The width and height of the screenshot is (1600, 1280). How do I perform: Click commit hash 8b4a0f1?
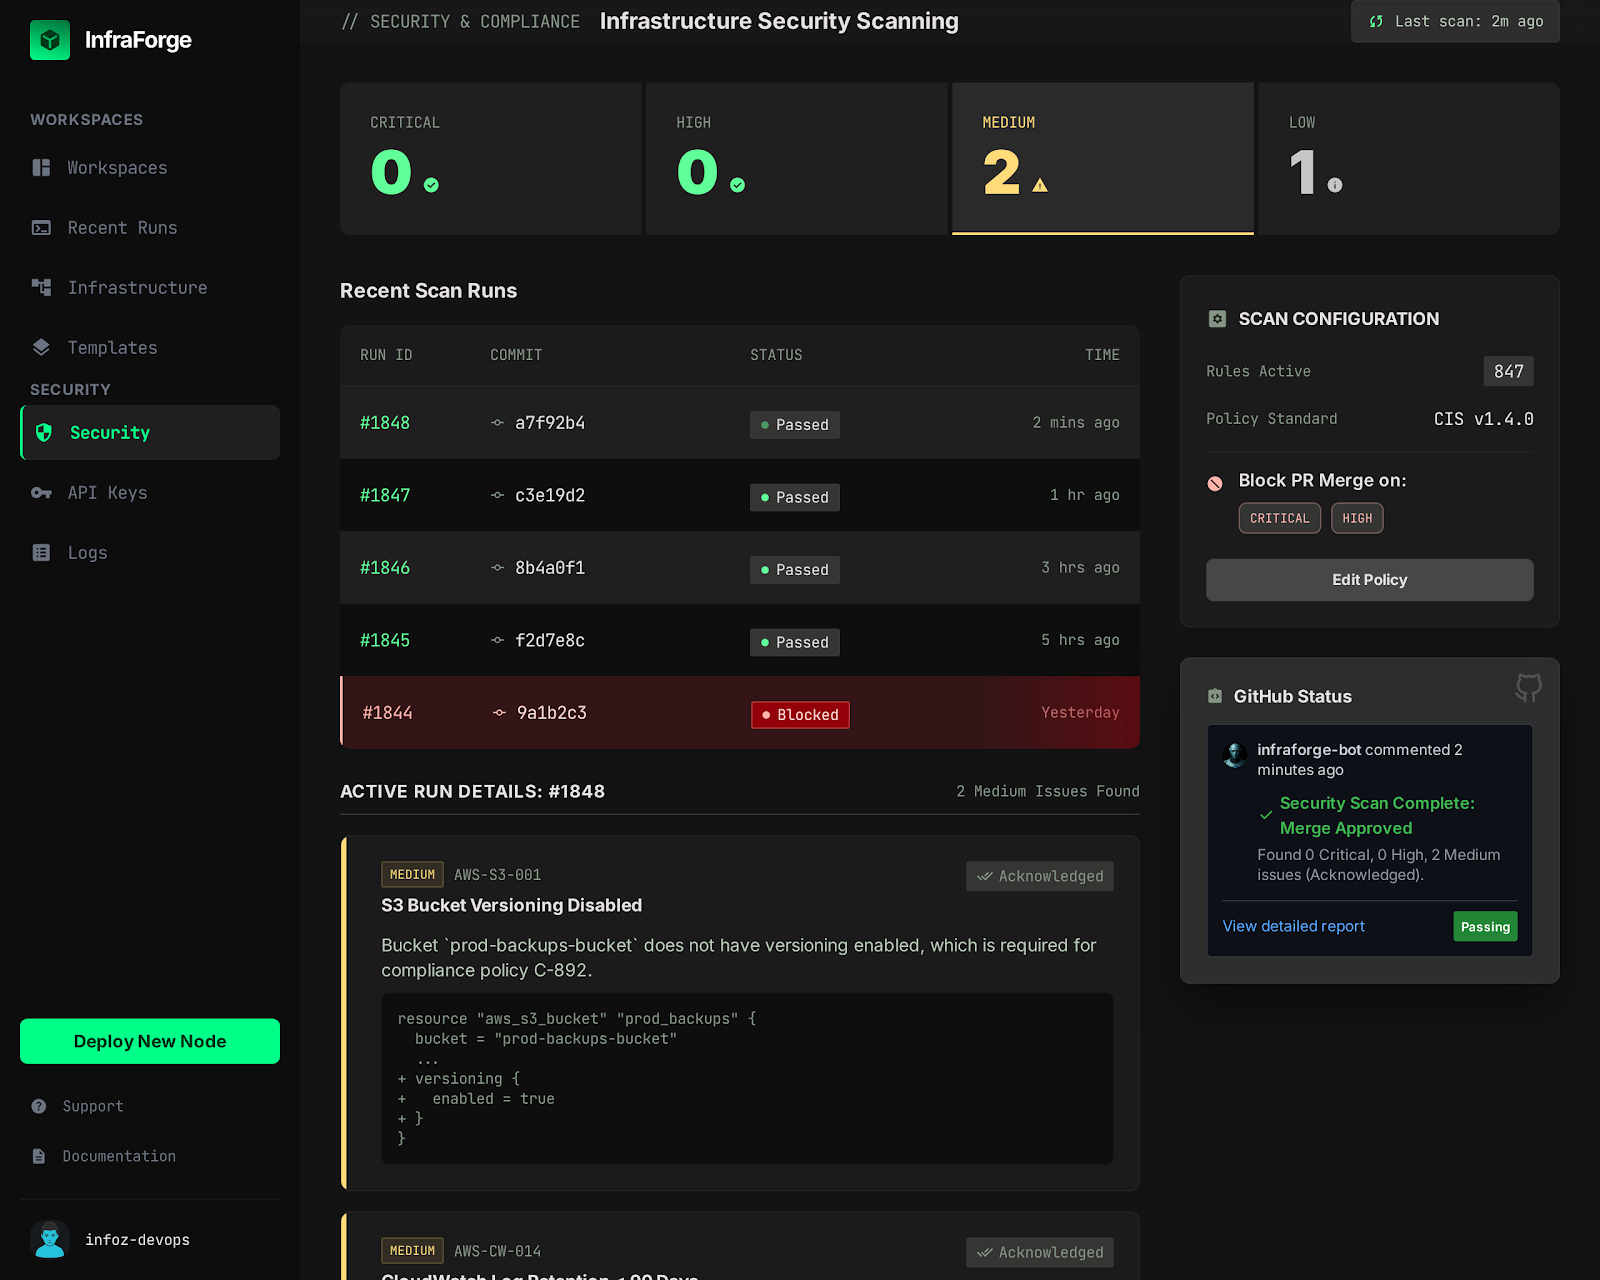point(550,568)
